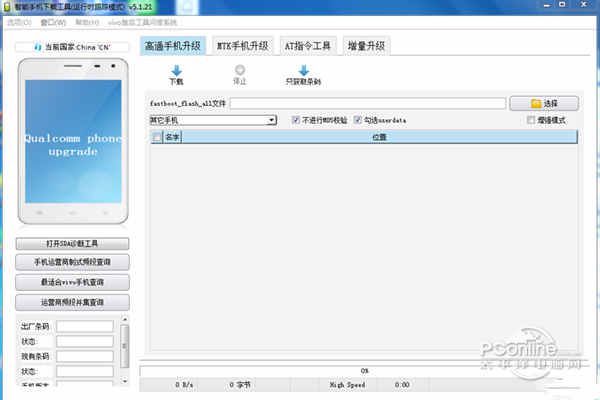Click the Qualcomm phone upgrade phone image
This screenshot has height=400, width=600.
tap(73, 141)
